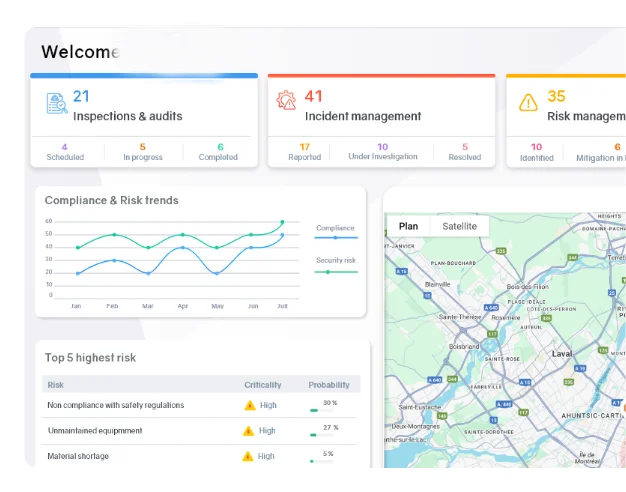Select the 4 Scheduled inspections stat
This screenshot has height=492, width=626.
[65, 152]
